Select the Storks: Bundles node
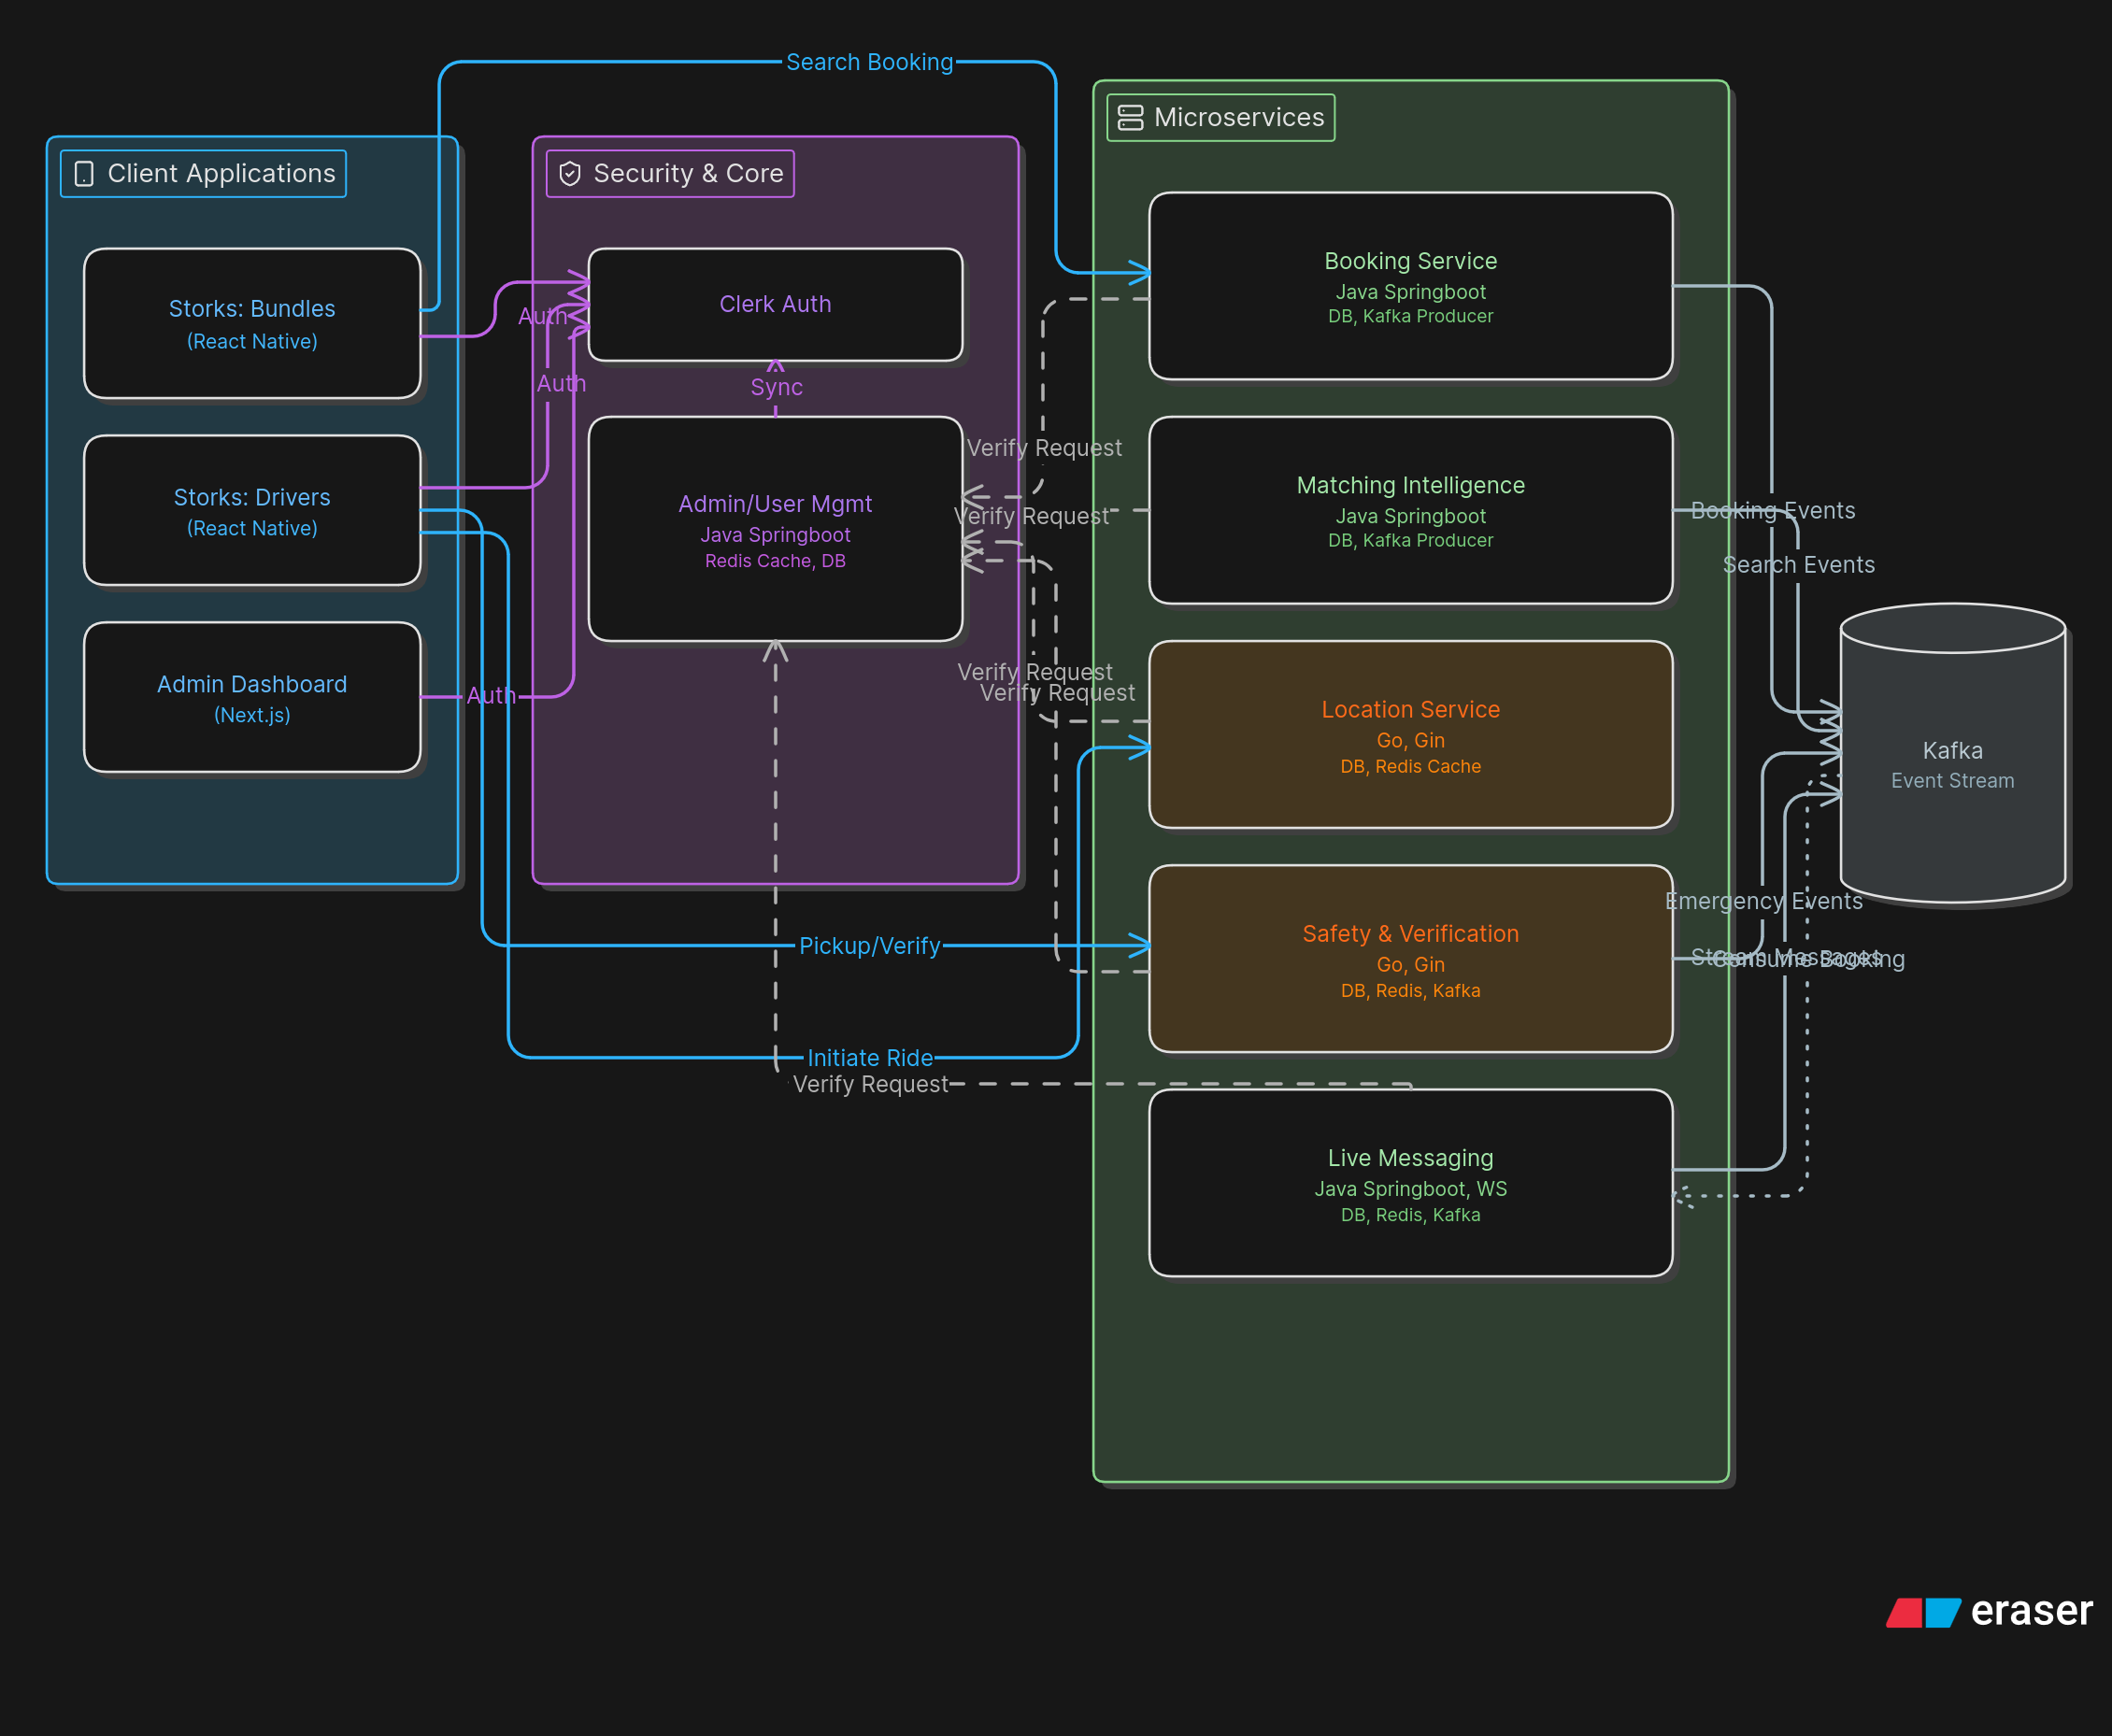This screenshot has width=2112, height=1736. pos(252,324)
